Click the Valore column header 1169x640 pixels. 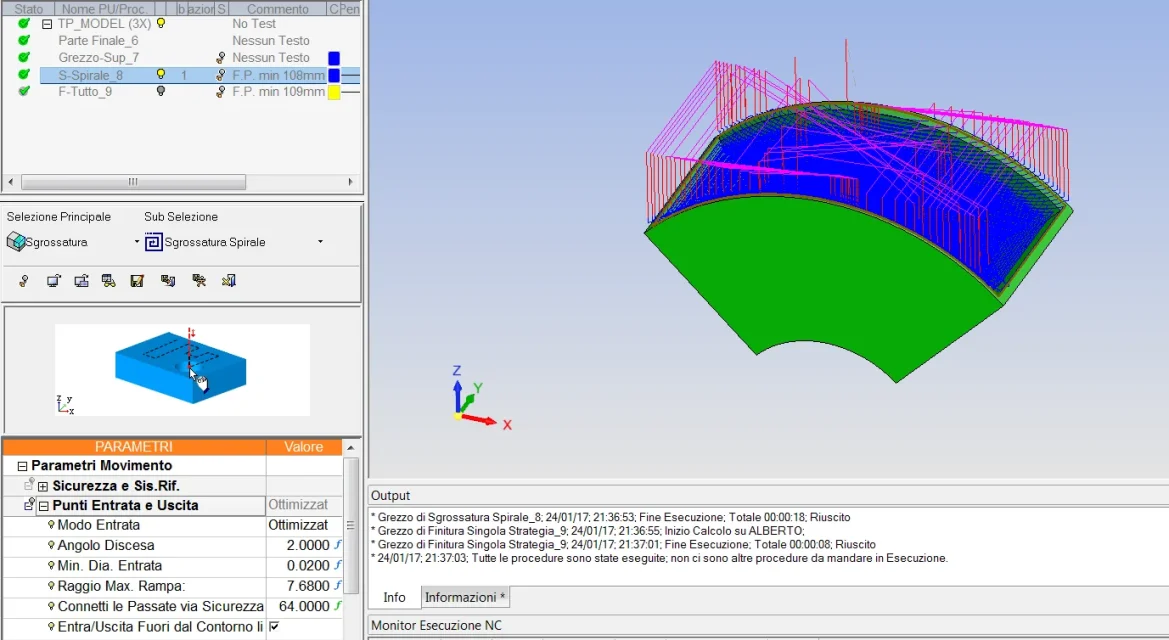point(303,447)
